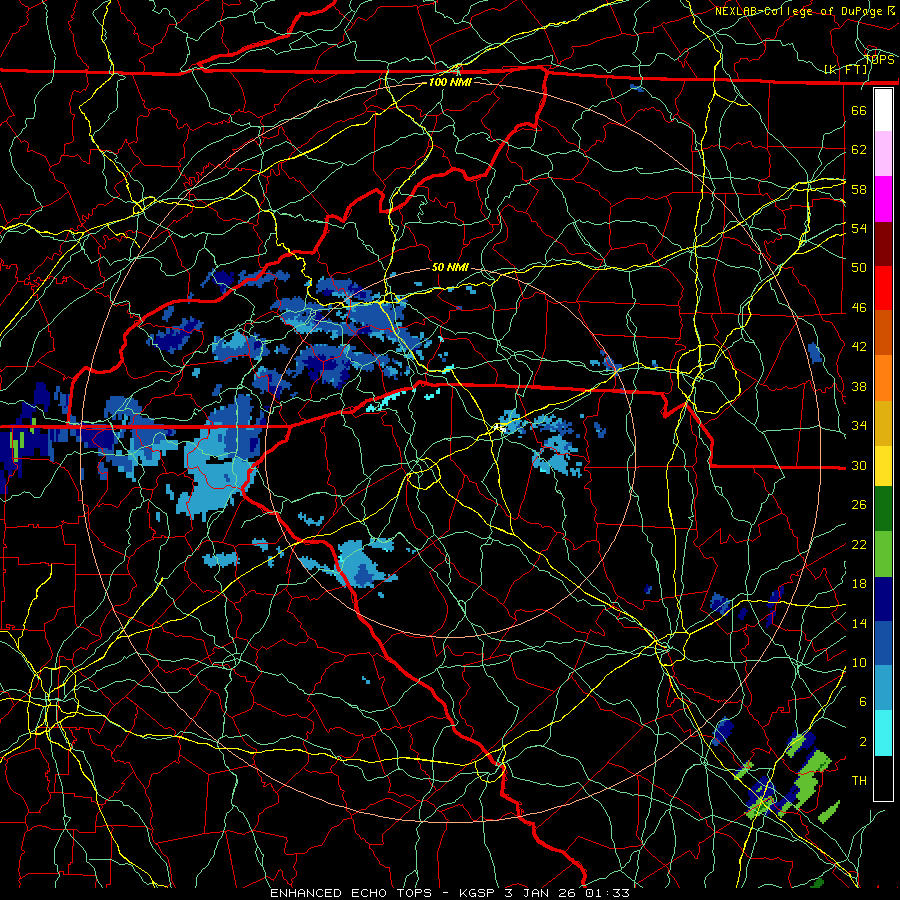Click the '46' legend value
The height and width of the screenshot is (900, 900).
point(859,308)
